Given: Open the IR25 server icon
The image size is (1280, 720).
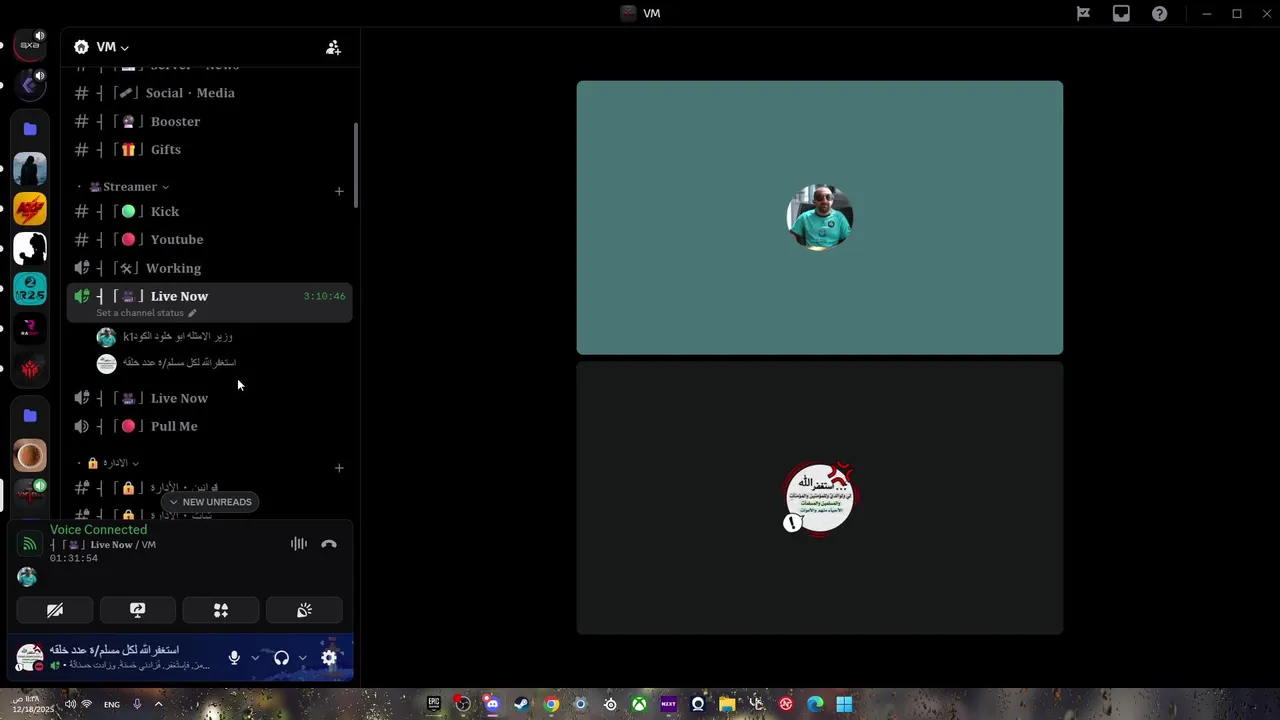Looking at the screenshot, I should [30, 289].
